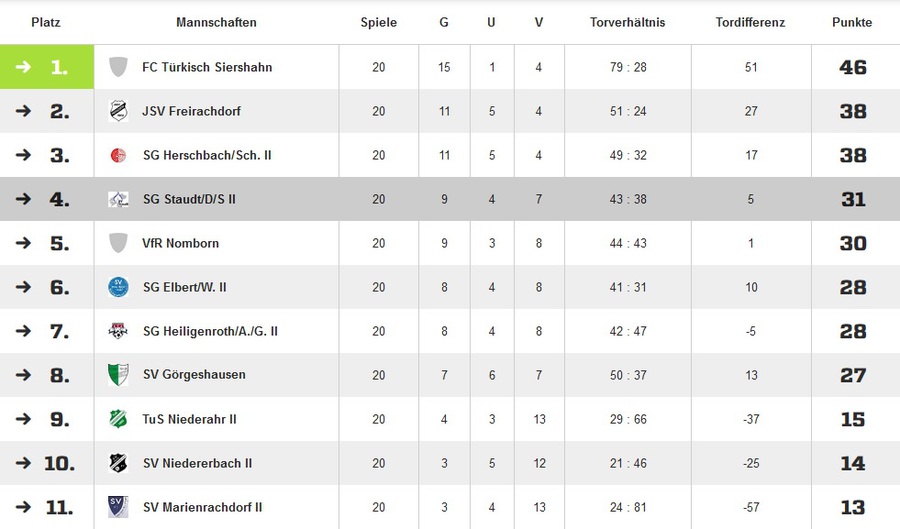Click the SV Görgeshausen green shield logo
900x529 pixels.
(x=118, y=375)
